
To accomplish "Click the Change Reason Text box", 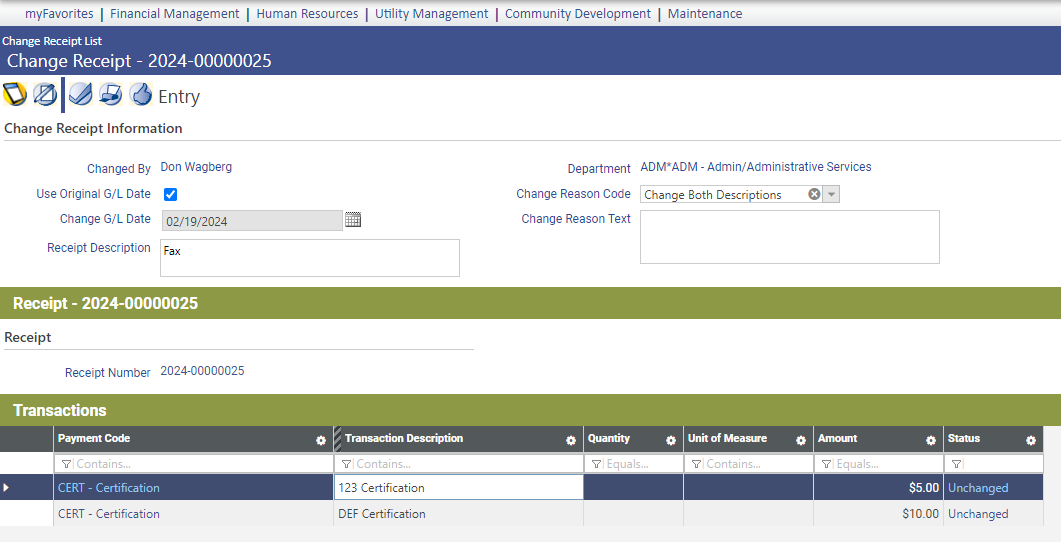I will pos(790,237).
